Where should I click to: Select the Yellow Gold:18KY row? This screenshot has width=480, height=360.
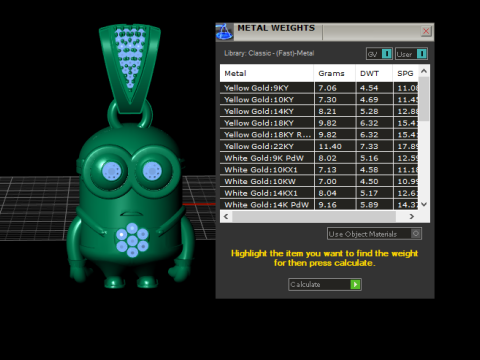(319, 123)
